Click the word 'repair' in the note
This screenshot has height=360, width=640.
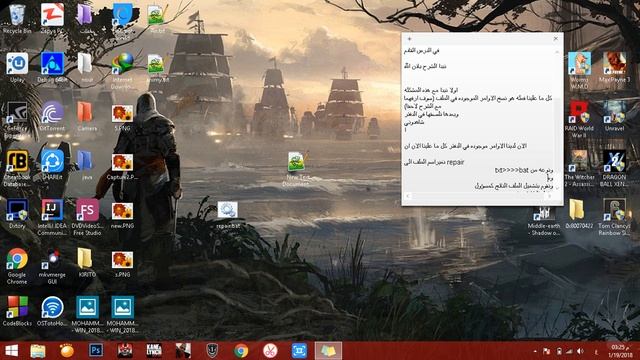point(455,162)
